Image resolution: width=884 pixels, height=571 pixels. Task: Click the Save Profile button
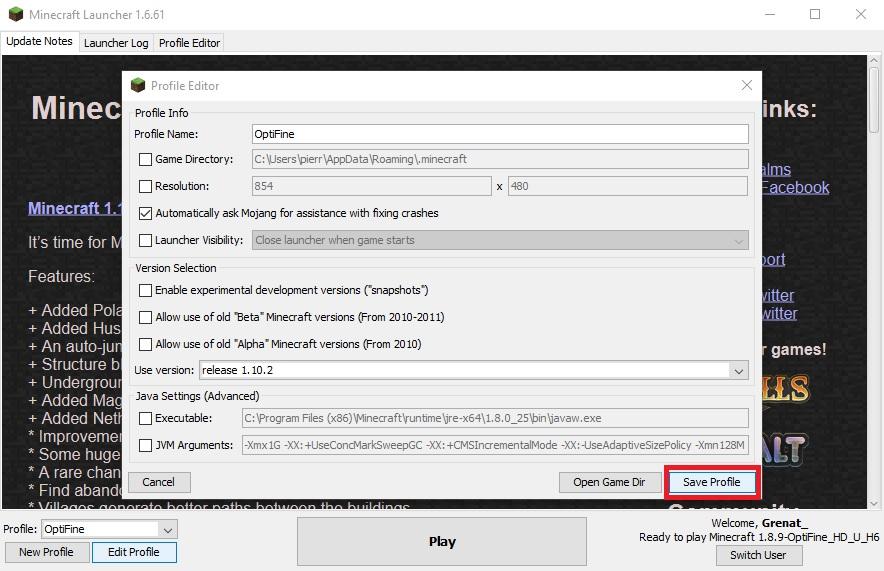click(x=711, y=482)
